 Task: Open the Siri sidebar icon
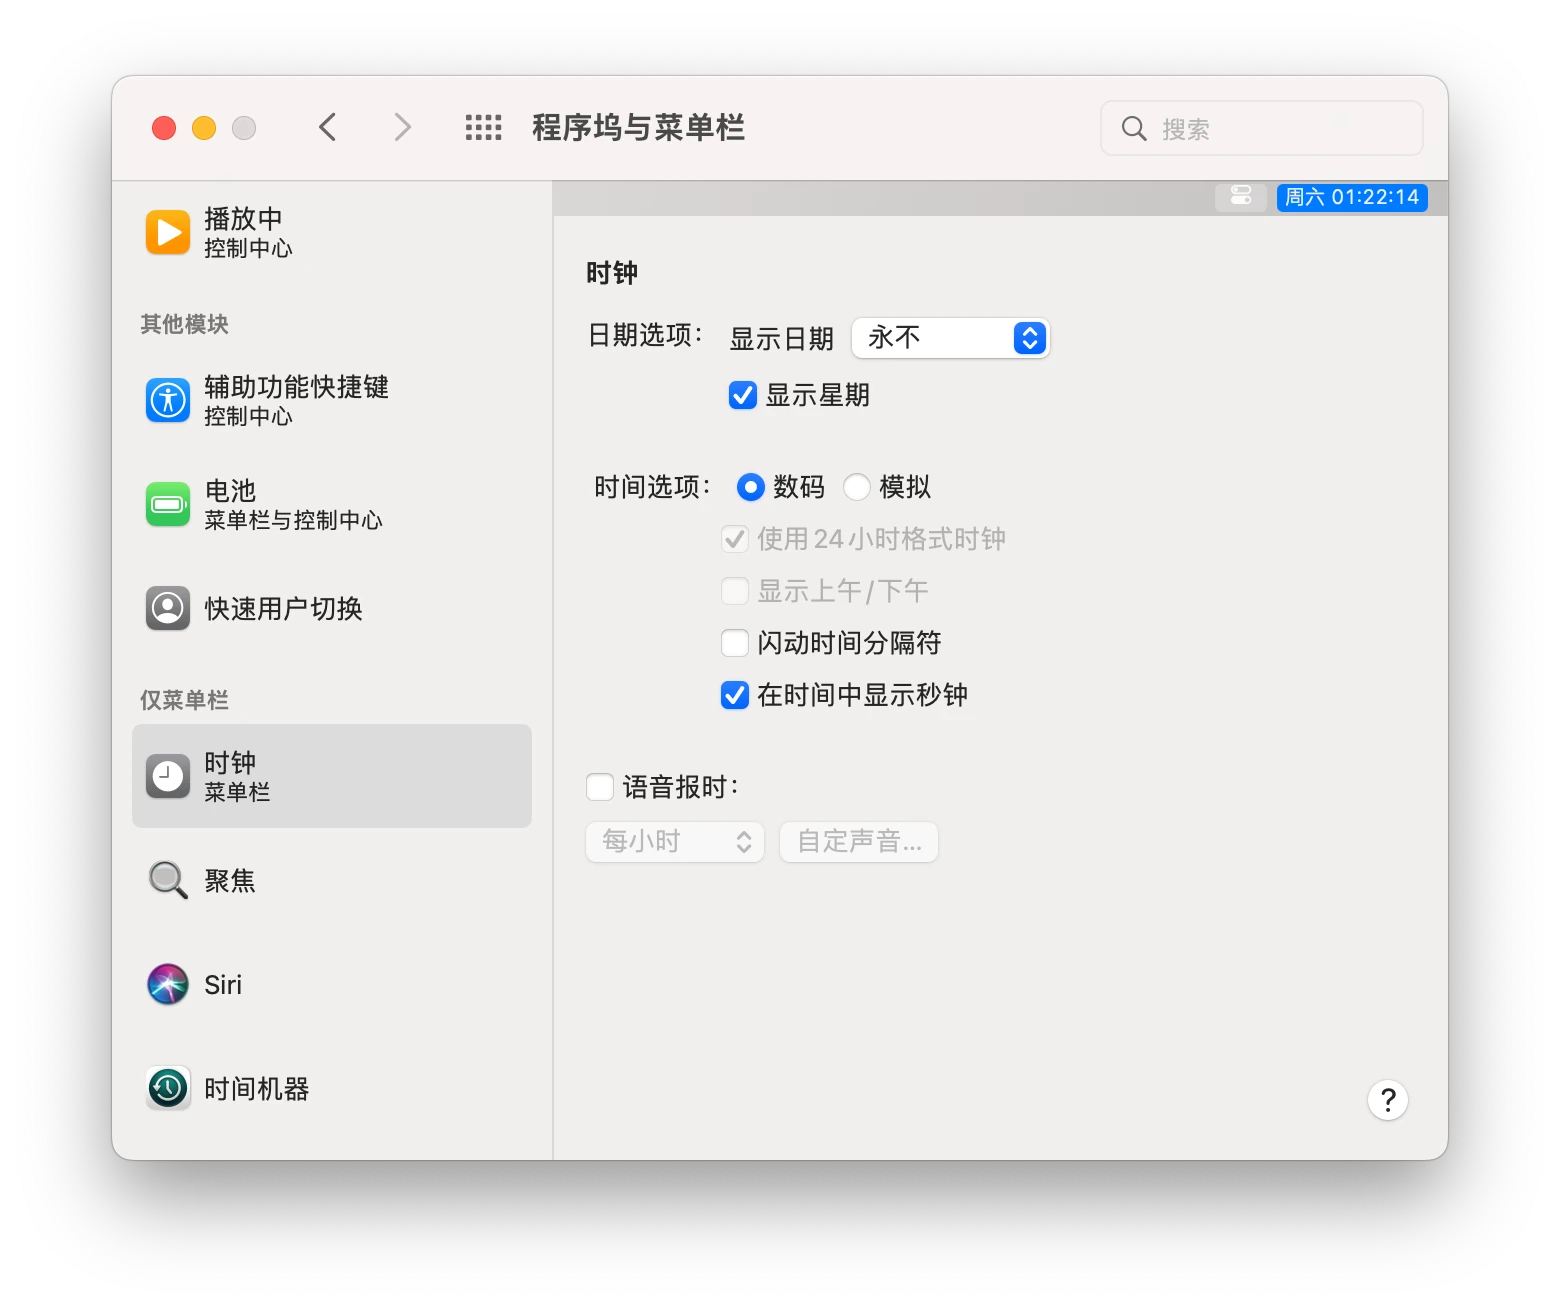167,984
